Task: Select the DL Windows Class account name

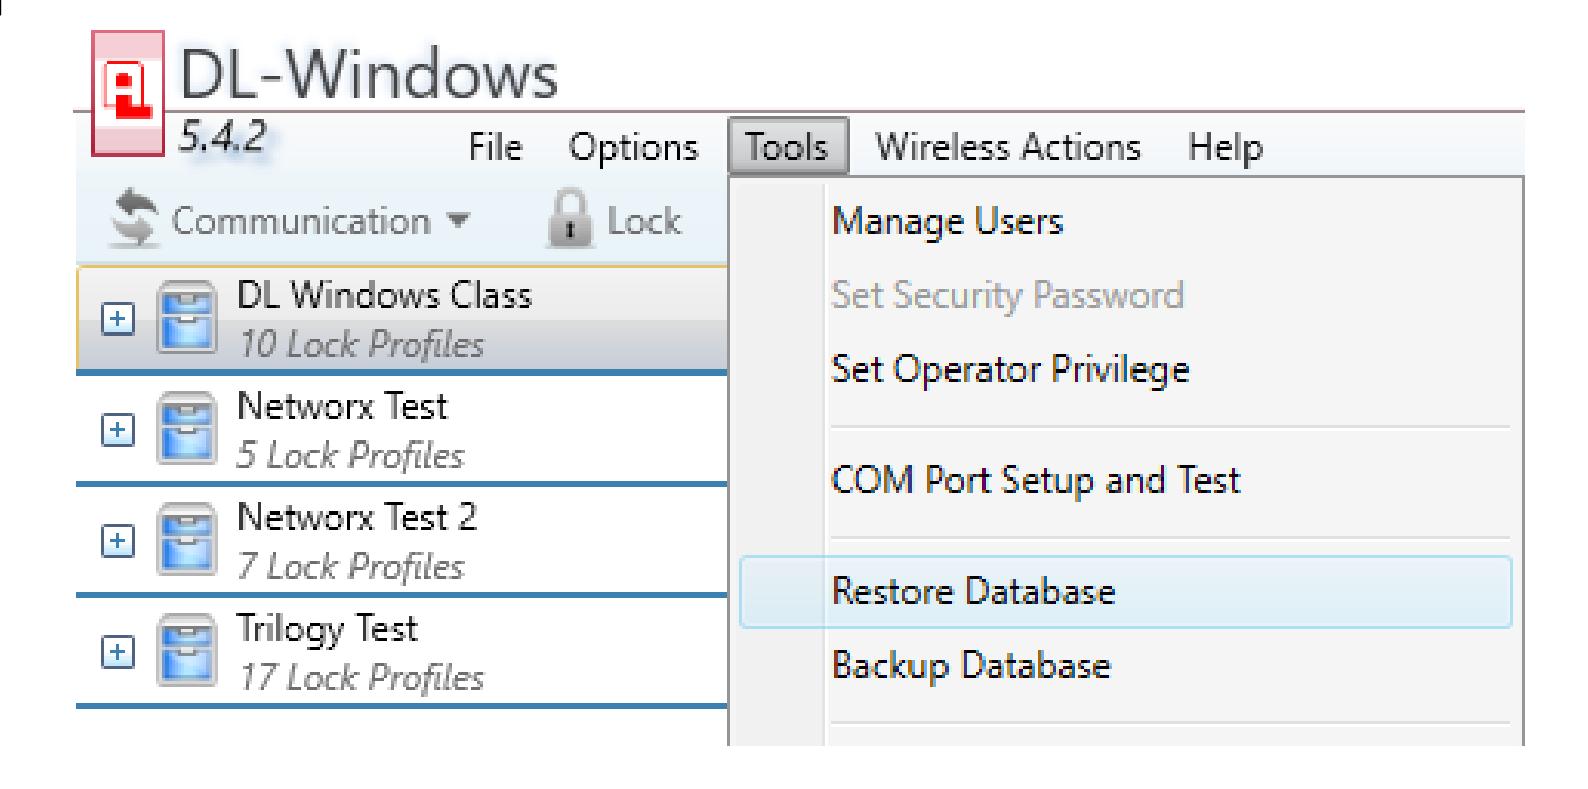Action: click(x=384, y=295)
